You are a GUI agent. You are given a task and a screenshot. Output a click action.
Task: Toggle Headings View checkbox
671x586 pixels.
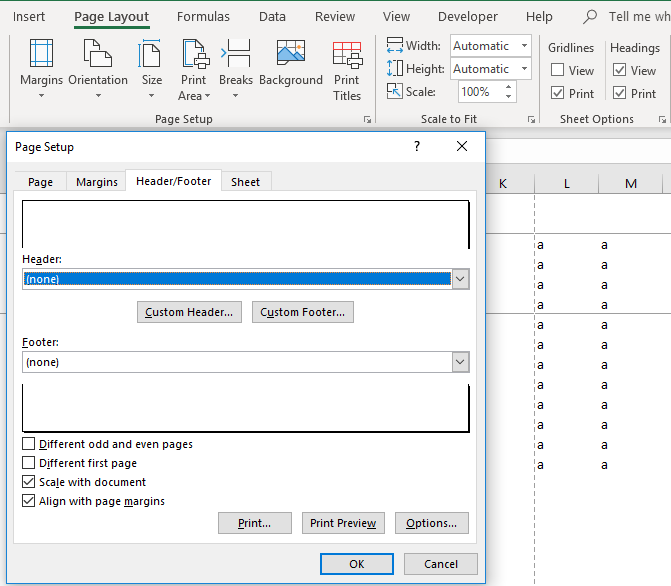619,70
